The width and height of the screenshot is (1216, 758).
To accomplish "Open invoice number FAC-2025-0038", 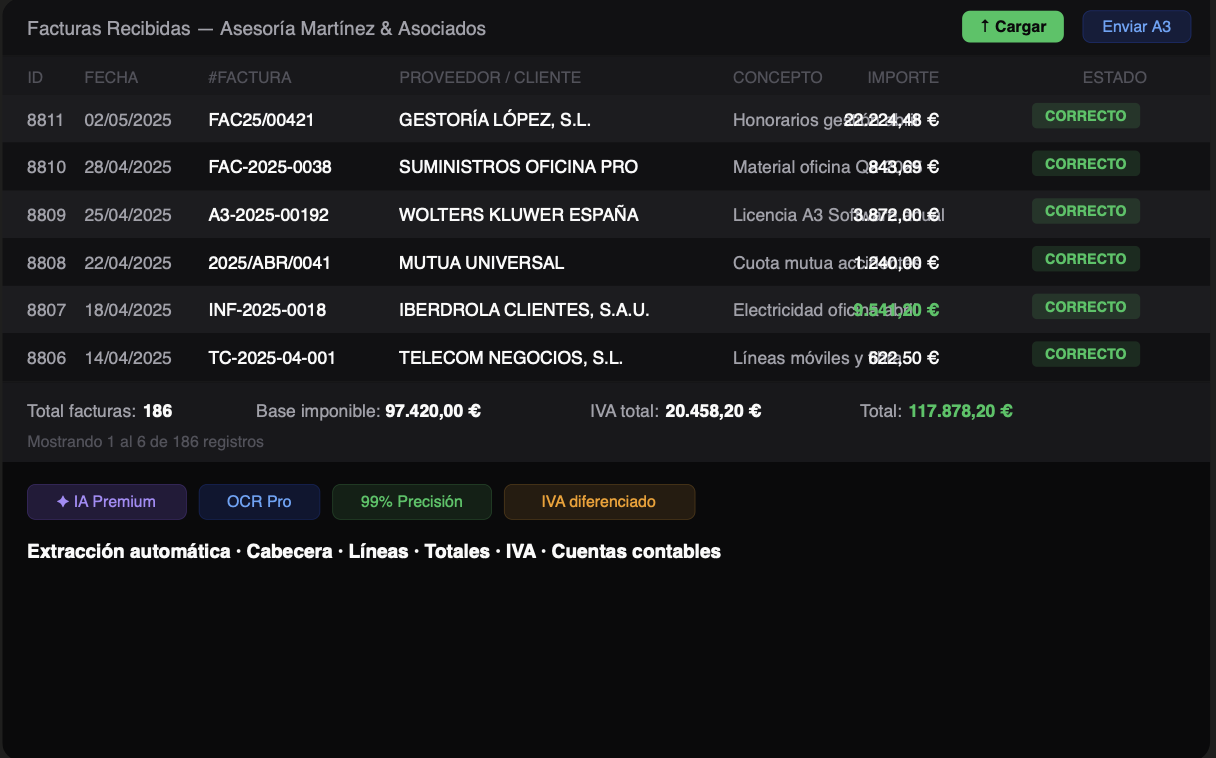I will pos(270,167).
